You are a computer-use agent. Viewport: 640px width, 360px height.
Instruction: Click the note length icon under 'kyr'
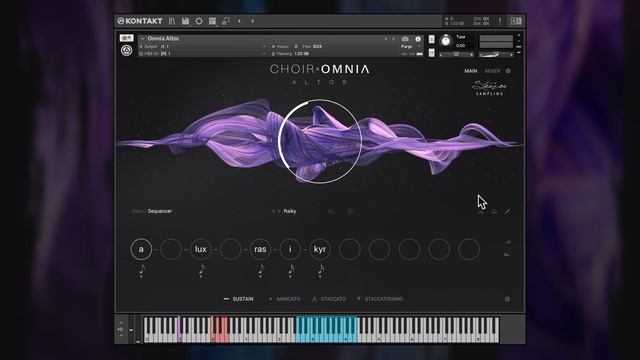[321, 271]
